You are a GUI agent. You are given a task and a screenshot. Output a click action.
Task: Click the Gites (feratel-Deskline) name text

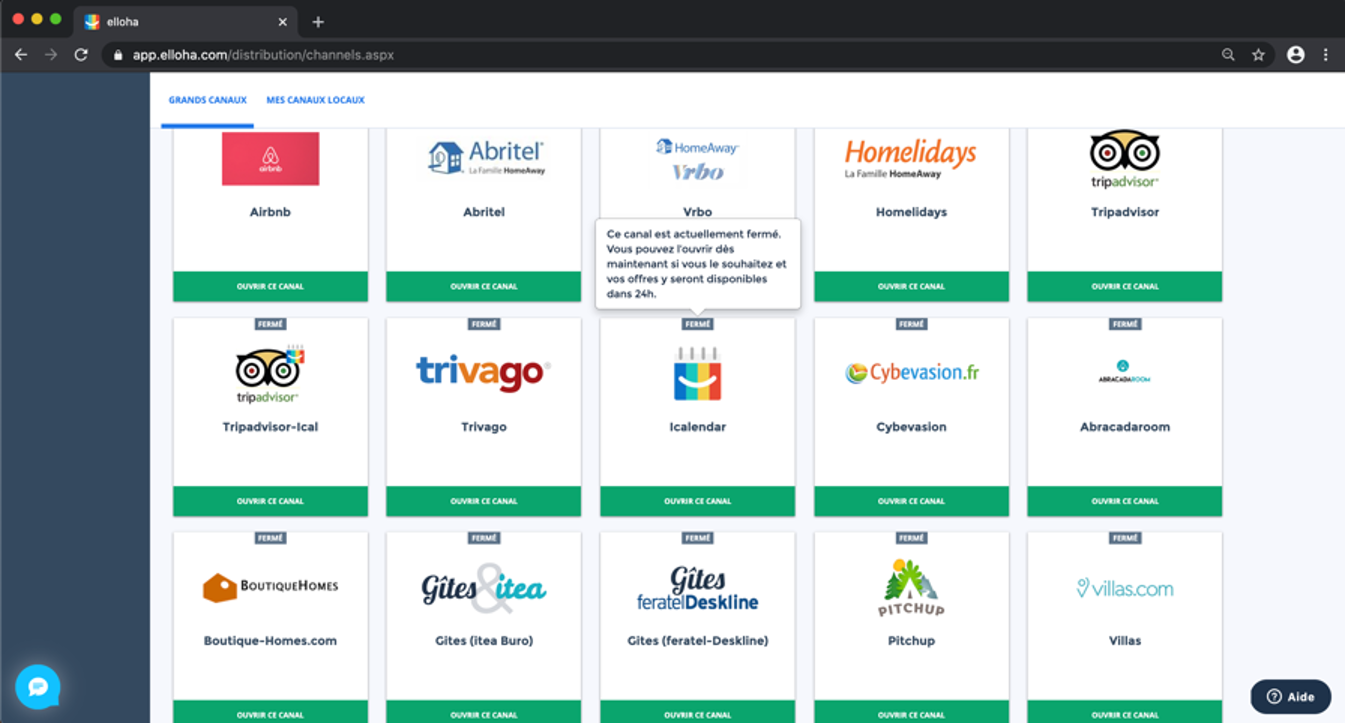[698, 641]
